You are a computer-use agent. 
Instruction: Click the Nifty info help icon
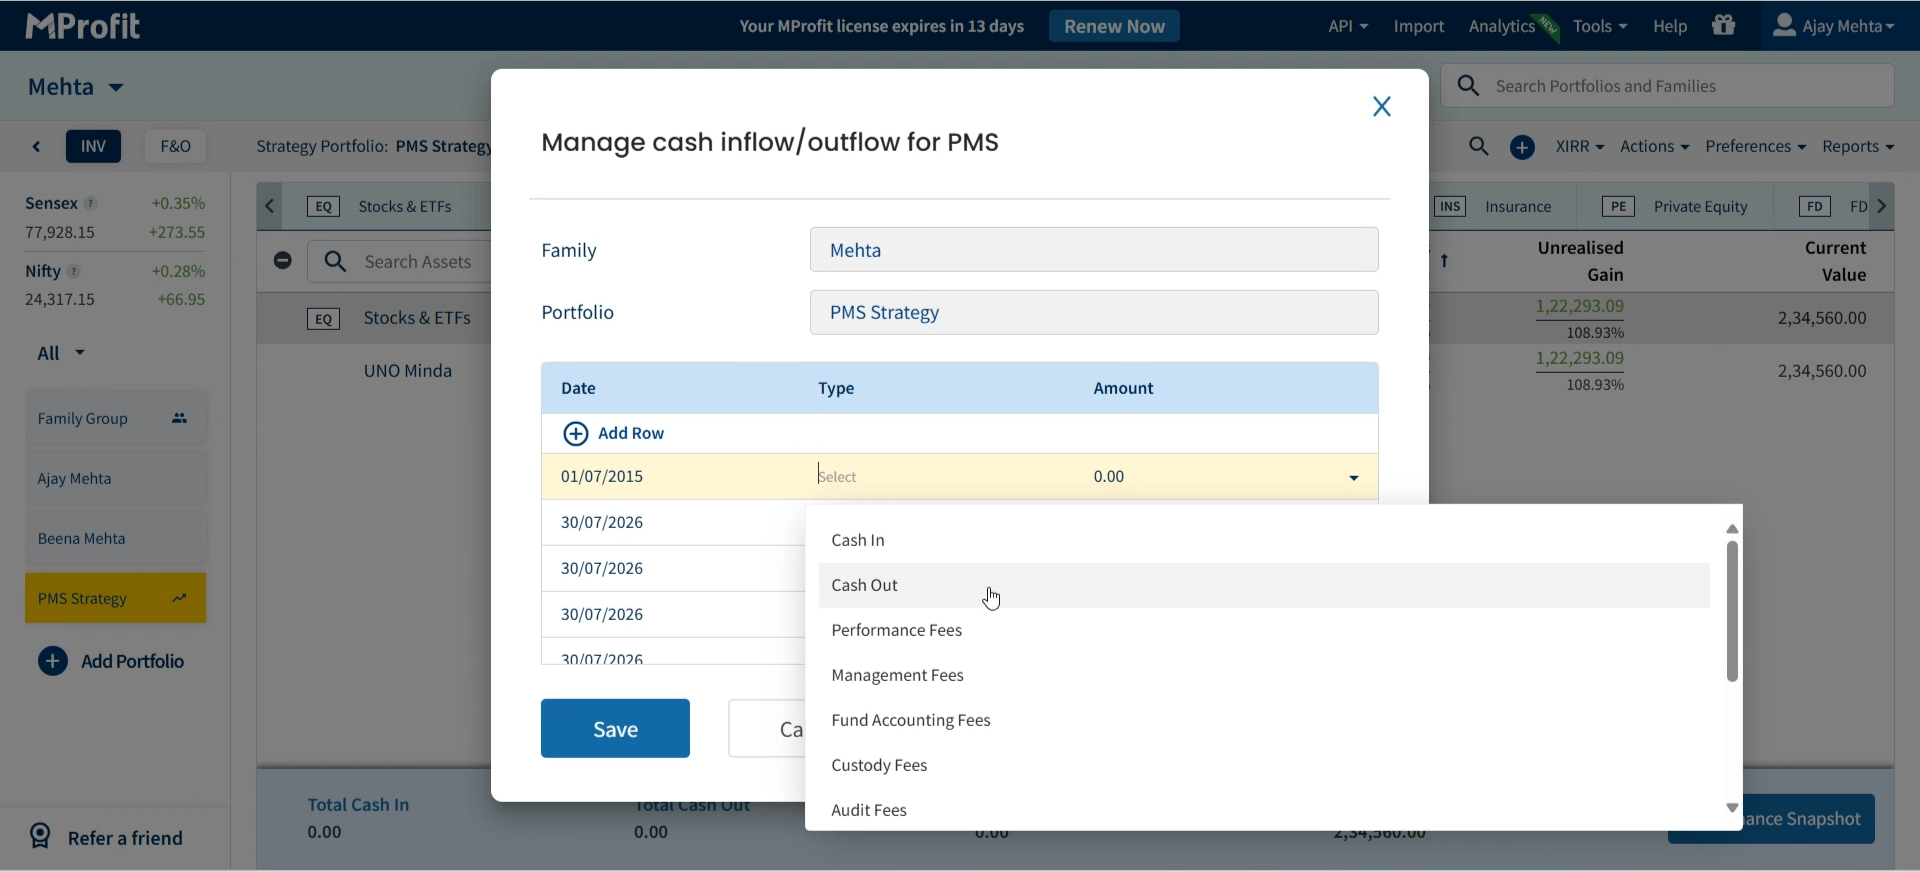pyautogui.click(x=74, y=272)
